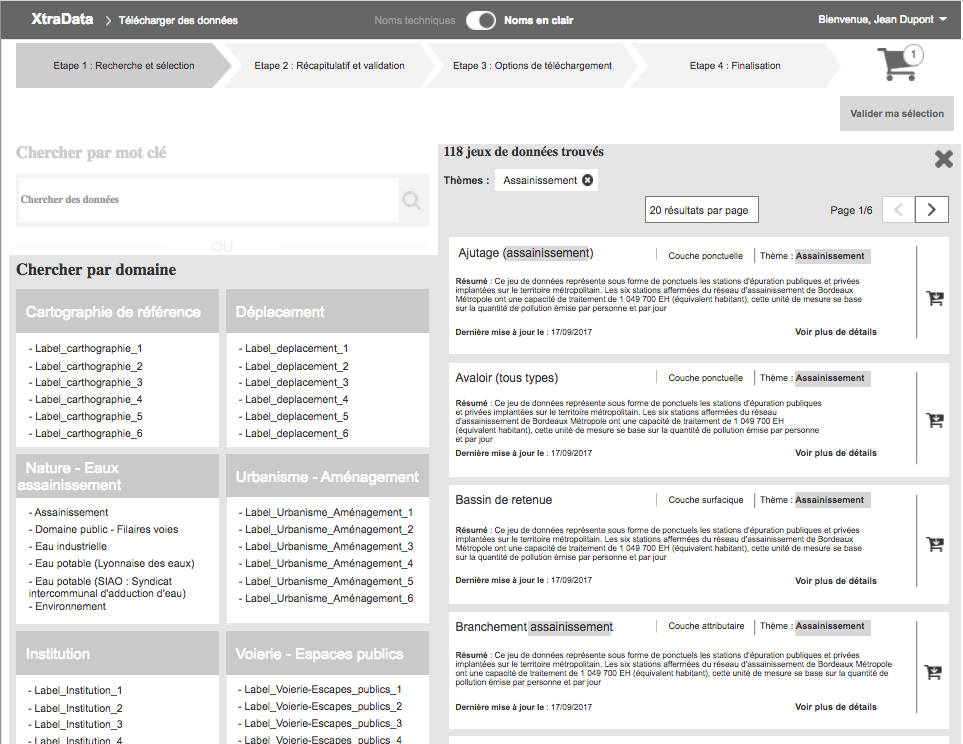Add Ajutage dataset to cart
The height and width of the screenshot is (744, 963).
pos(935,298)
